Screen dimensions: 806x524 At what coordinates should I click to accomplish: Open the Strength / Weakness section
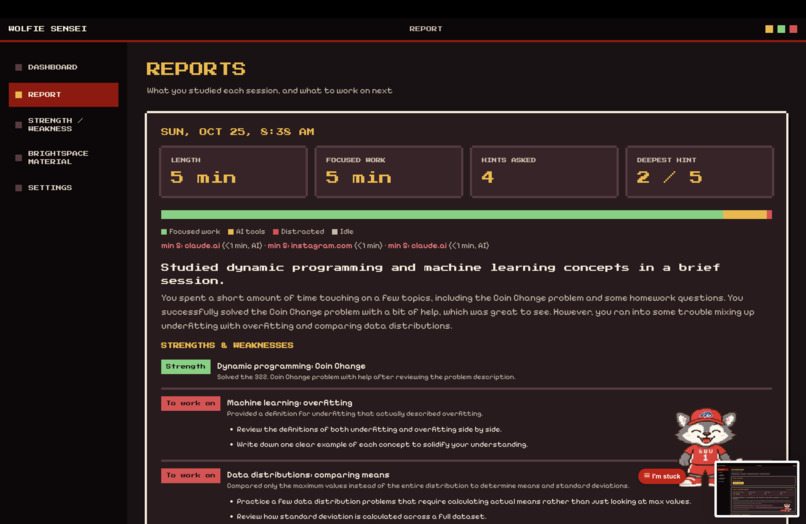point(63,124)
